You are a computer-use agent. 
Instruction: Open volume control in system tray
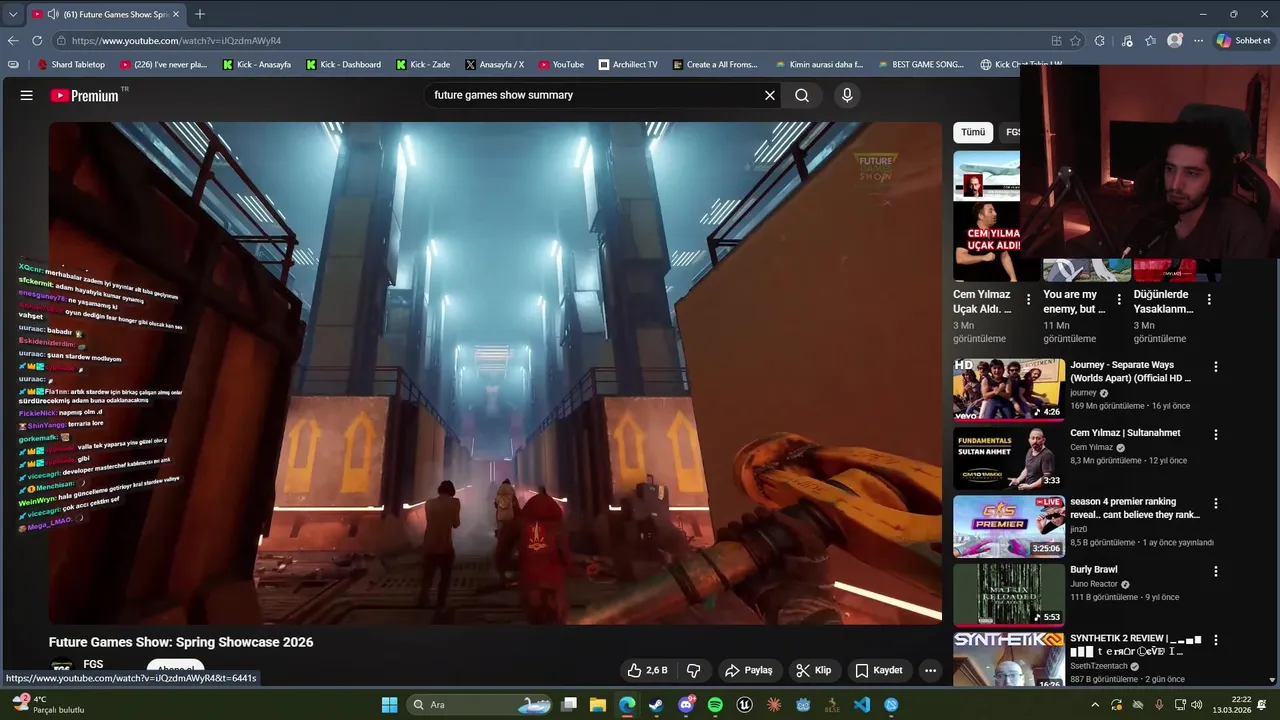coord(1197,705)
